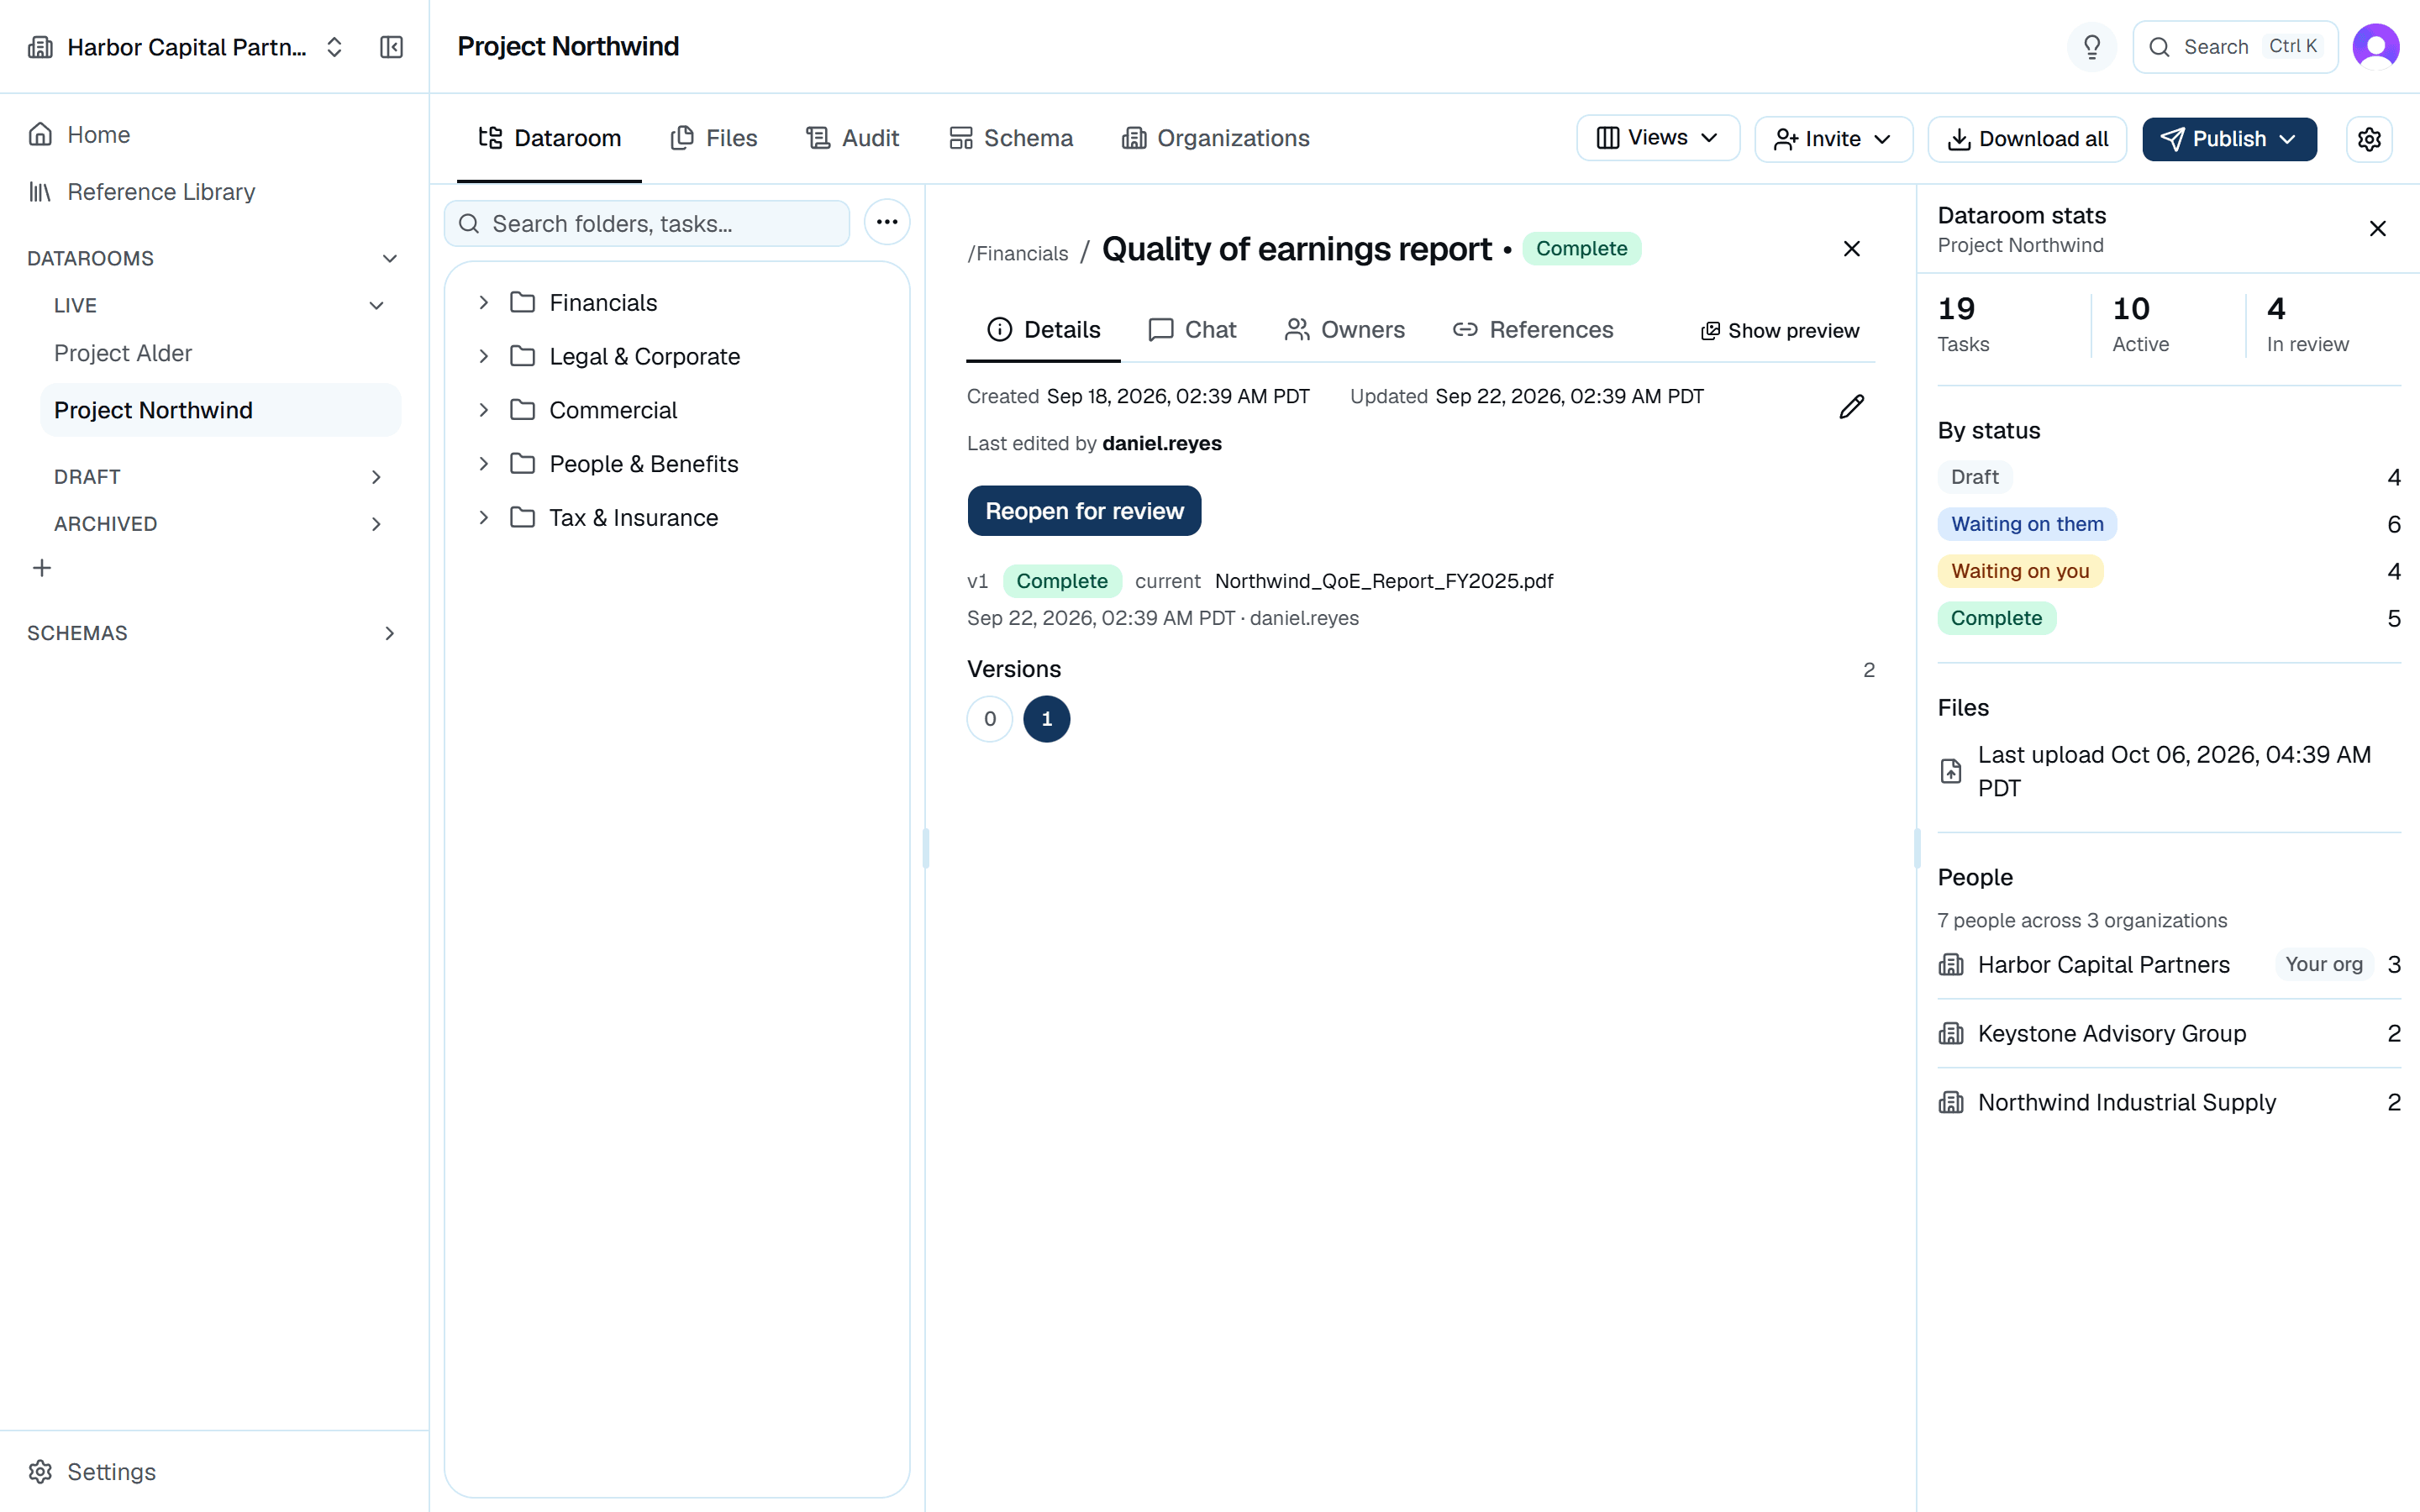Open dataroom settings gear icon
The height and width of the screenshot is (1512, 2420).
(x=2368, y=139)
